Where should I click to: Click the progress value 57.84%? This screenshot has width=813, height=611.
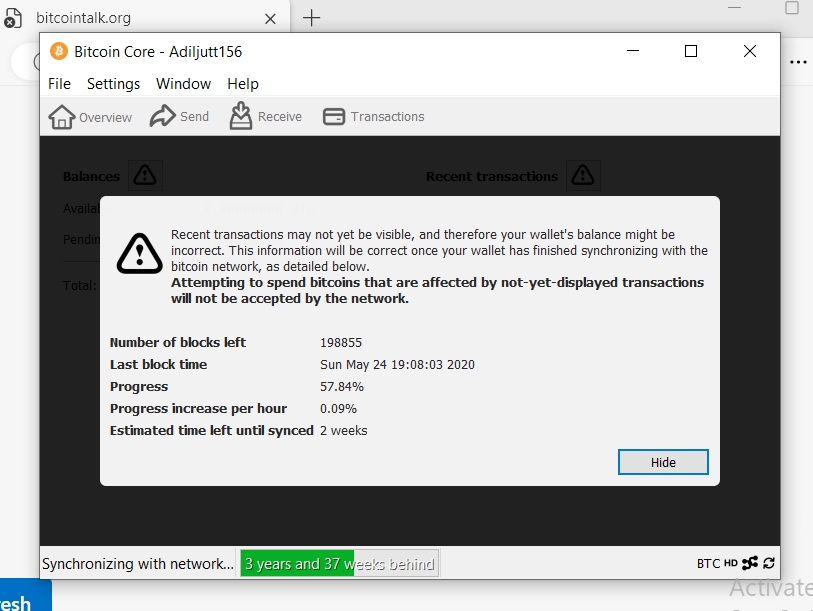pyautogui.click(x=342, y=387)
